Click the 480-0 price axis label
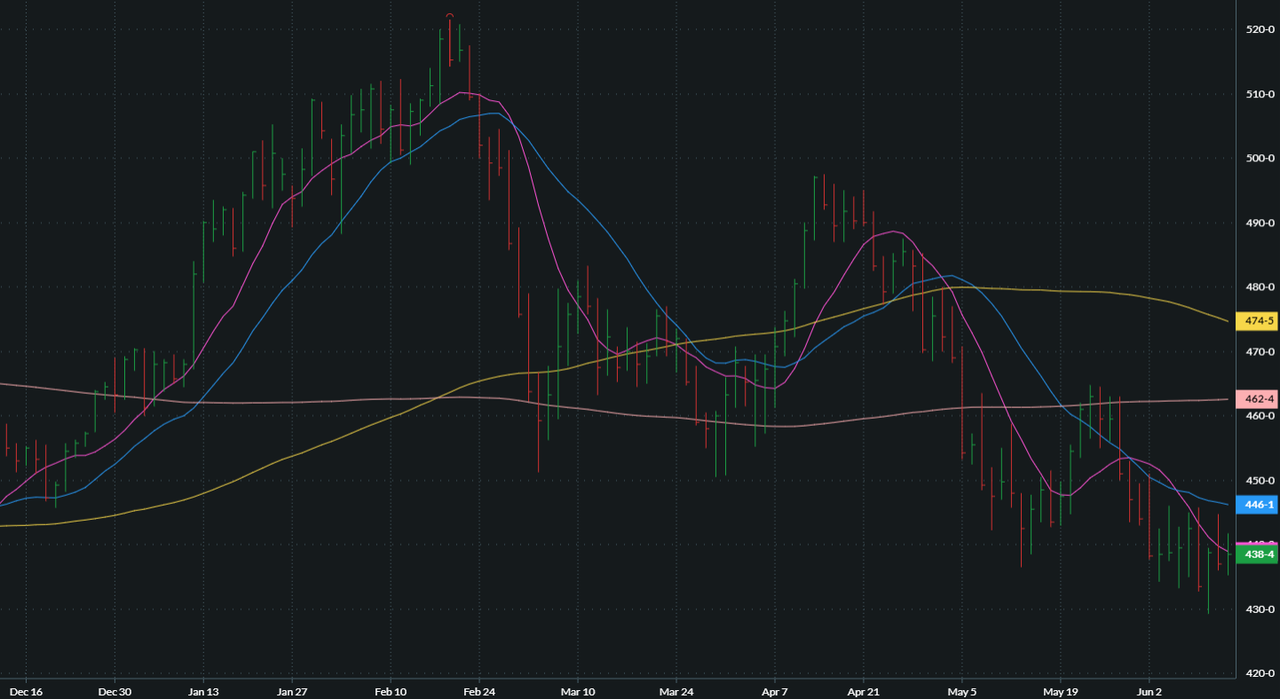 [x=1258, y=287]
